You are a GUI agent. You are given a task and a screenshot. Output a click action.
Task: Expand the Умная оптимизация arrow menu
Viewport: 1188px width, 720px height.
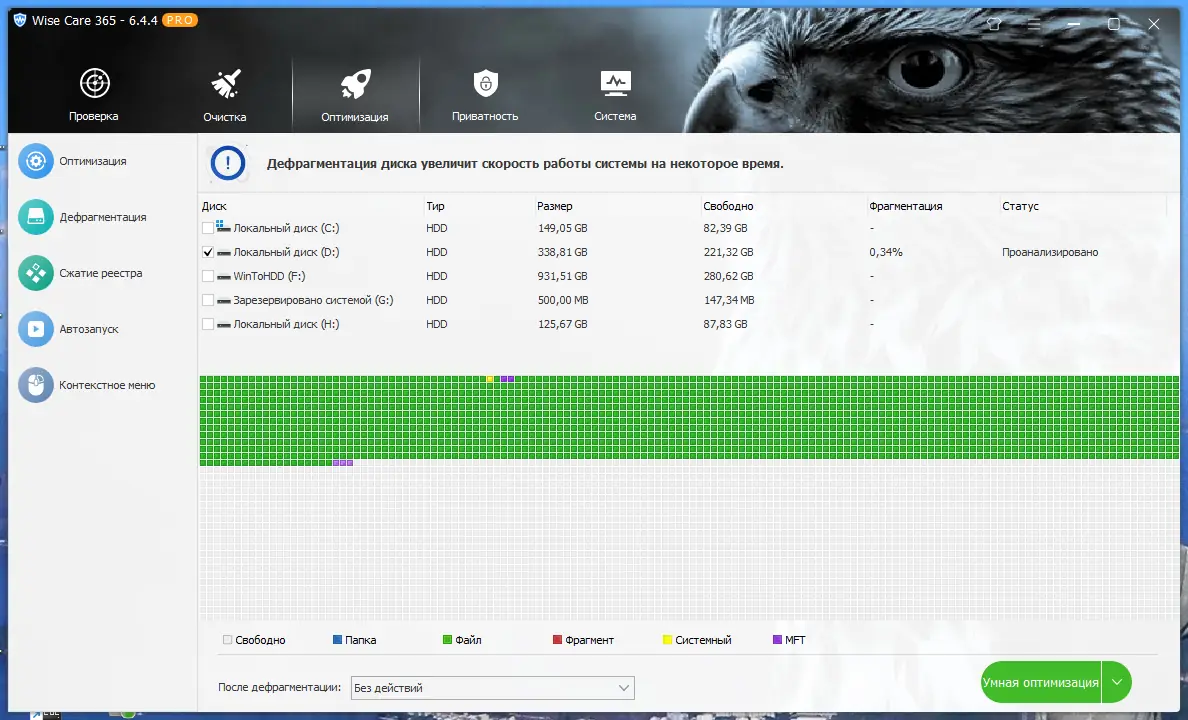point(1117,682)
